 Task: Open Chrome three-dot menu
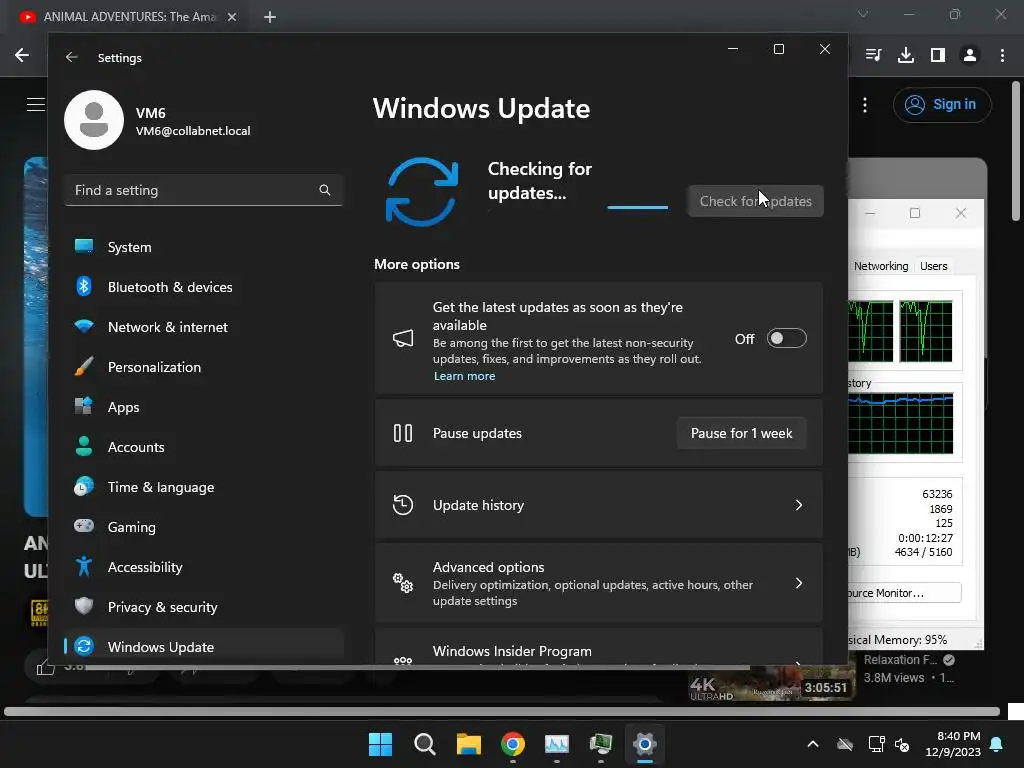click(x=1002, y=55)
